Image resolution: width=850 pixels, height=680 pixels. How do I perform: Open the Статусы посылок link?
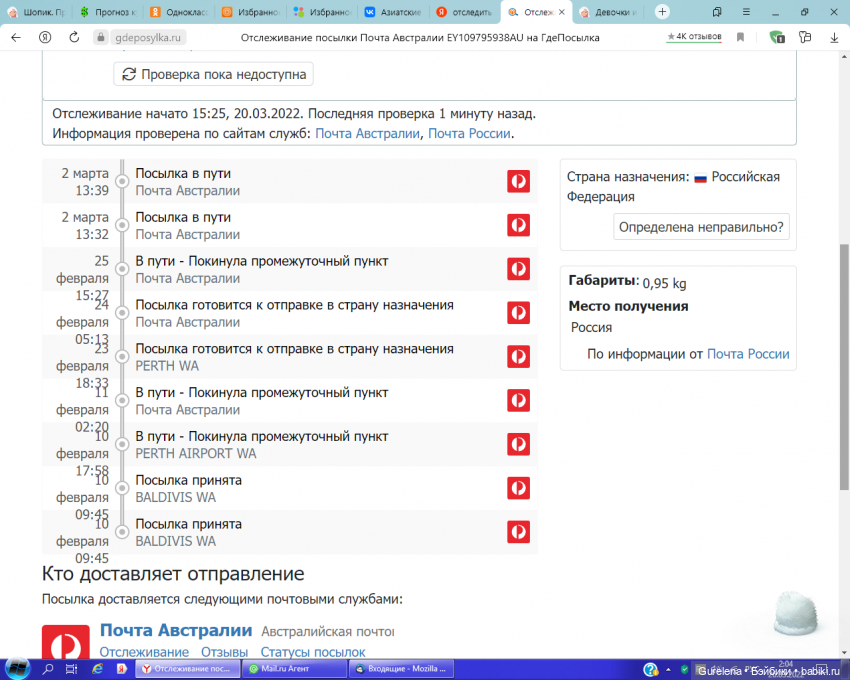click(x=313, y=652)
